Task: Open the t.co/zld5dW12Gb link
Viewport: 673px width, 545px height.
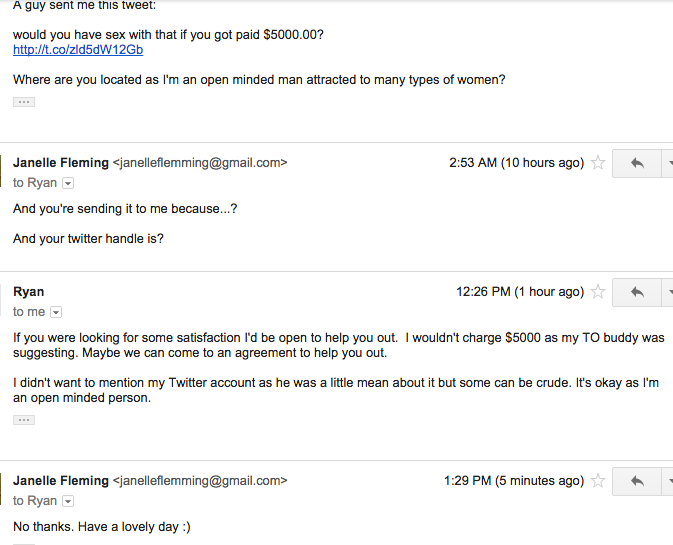Action: (x=78, y=50)
